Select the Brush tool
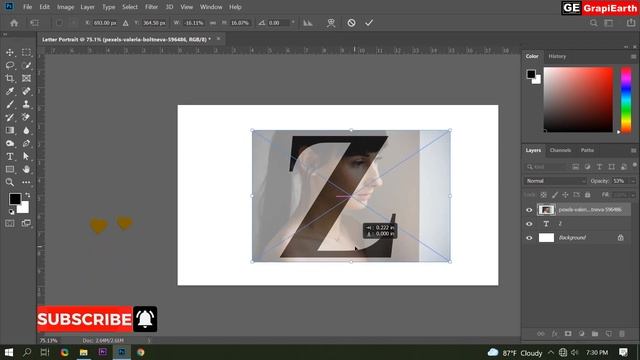The width and height of the screenshot is (640, 360). click(x=10, y=104)
